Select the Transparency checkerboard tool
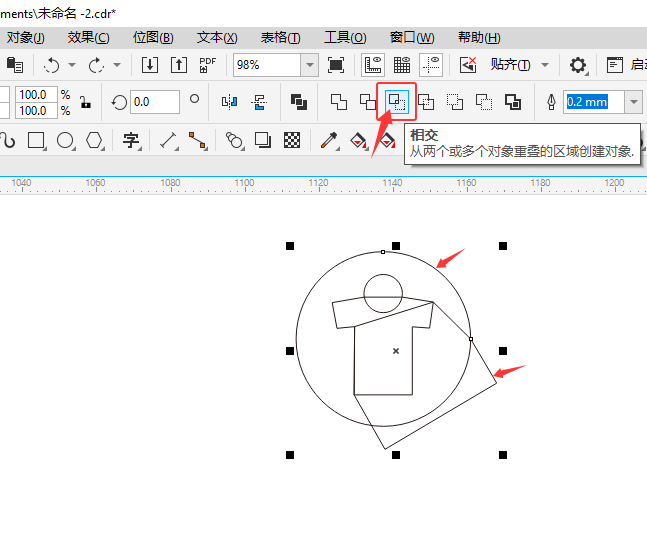Viewport: 647px width, 537px height. (292, 140)
